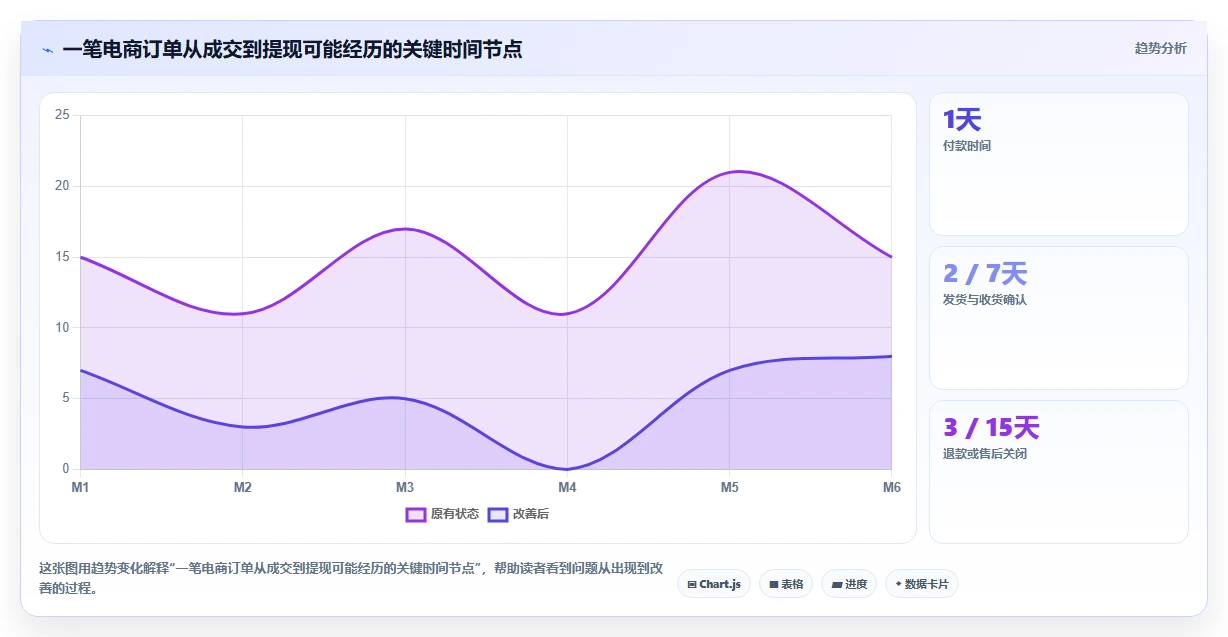Screen dimensions: 1228x637
Task: Click the chart title about 电商订单
Action: (292, 49)
